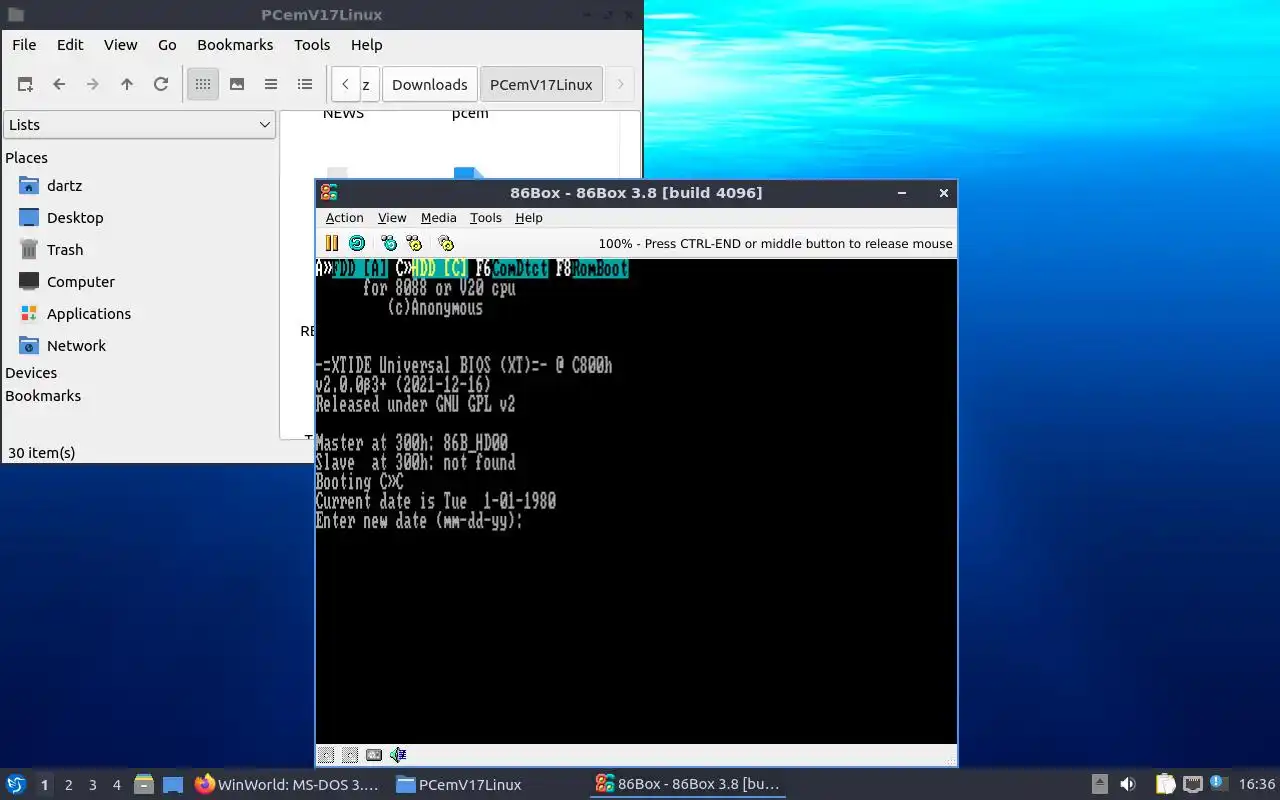The height and width of the screenshot is (800, 1280).
Task: Open Network in Places sidebar
Action: [76, 346]
